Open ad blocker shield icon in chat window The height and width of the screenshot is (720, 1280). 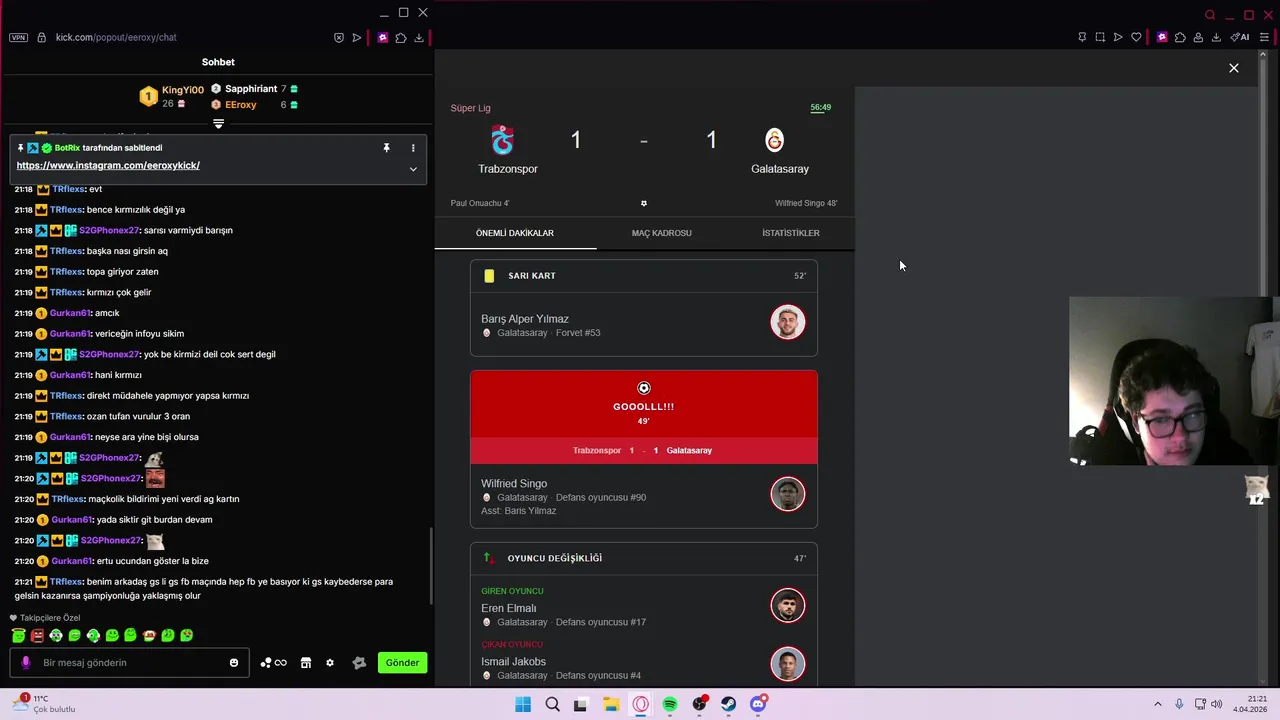coord(339,38)
